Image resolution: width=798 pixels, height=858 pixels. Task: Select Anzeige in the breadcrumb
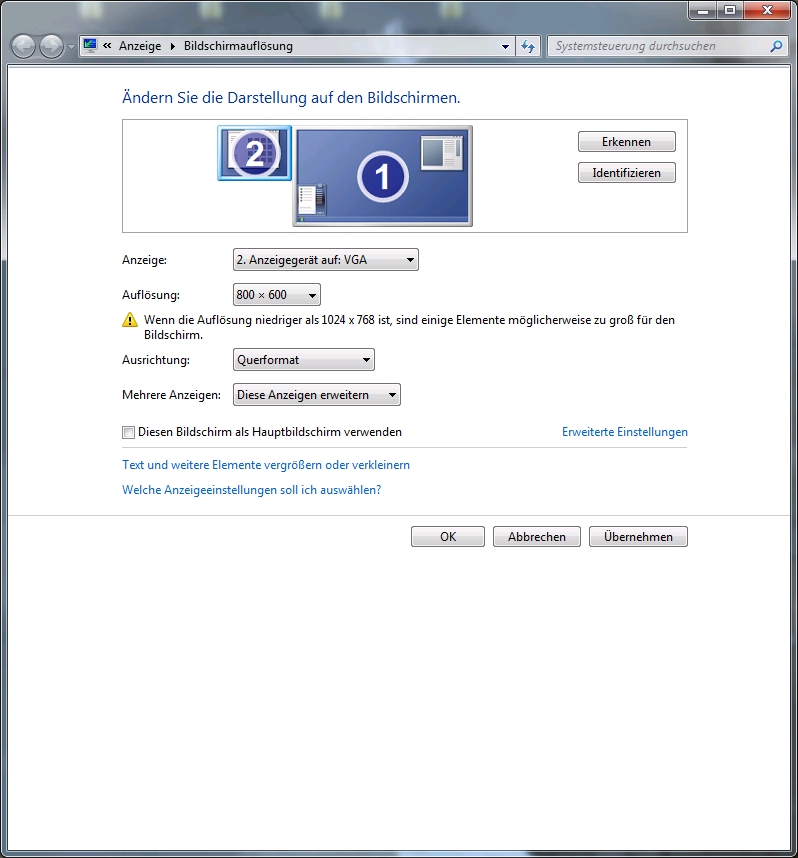click(140, 46)
